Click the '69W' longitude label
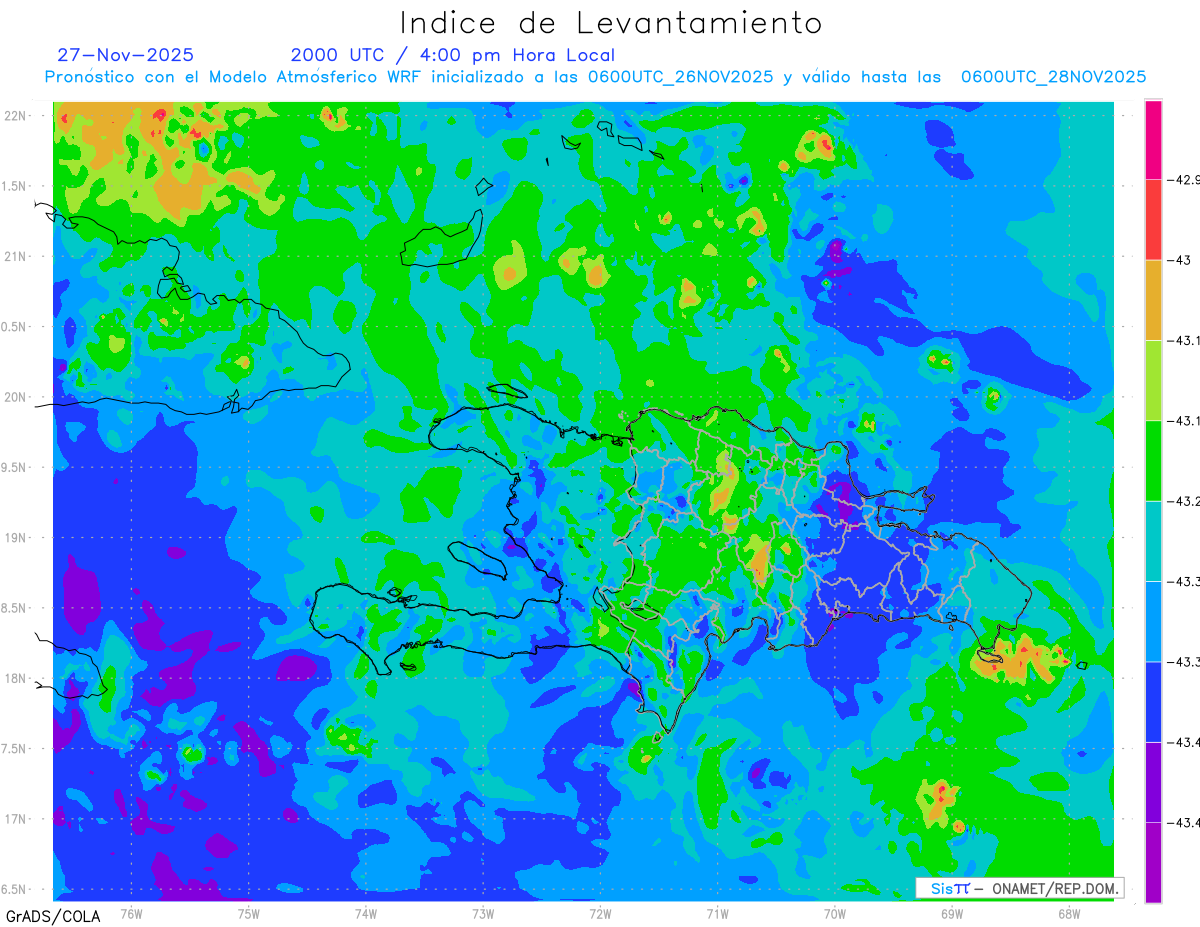1200x927 pixels. (952, 912)
